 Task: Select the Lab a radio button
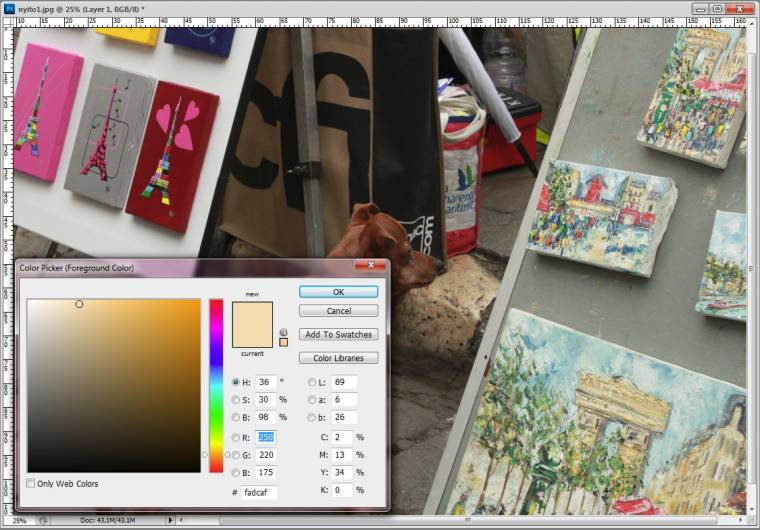coord(312,400)
